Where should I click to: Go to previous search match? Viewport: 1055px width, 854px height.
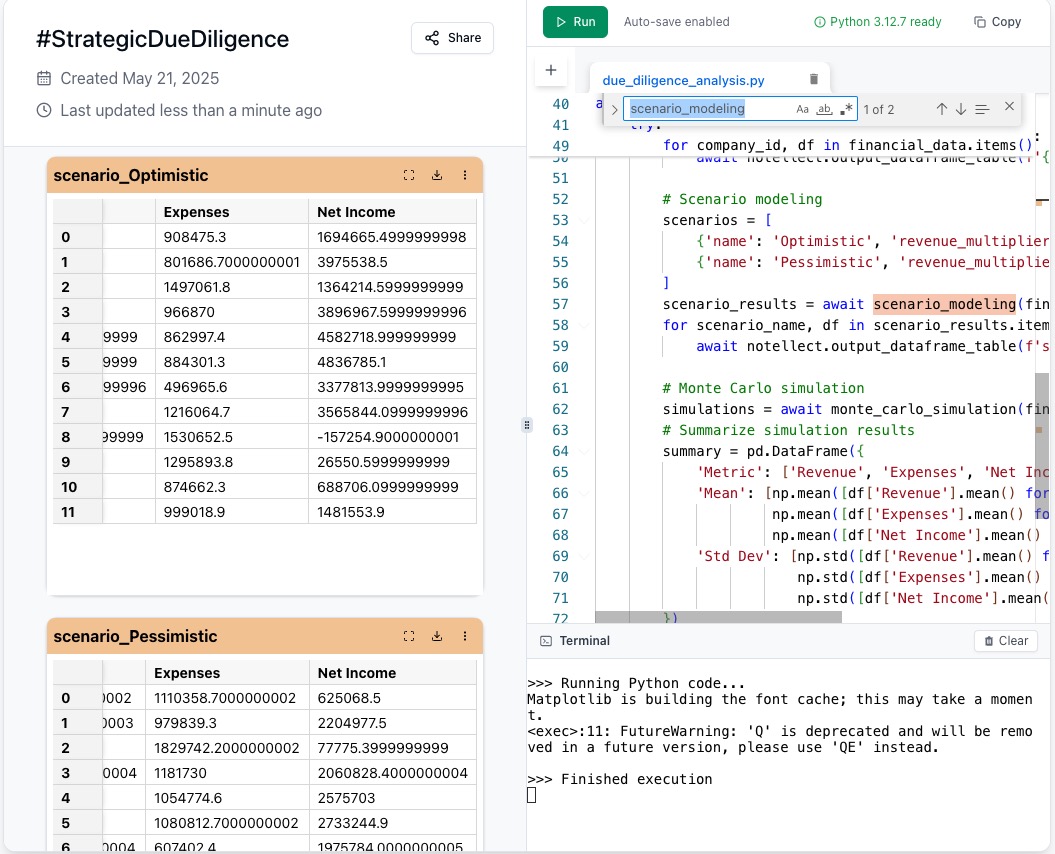coord(941,109)
